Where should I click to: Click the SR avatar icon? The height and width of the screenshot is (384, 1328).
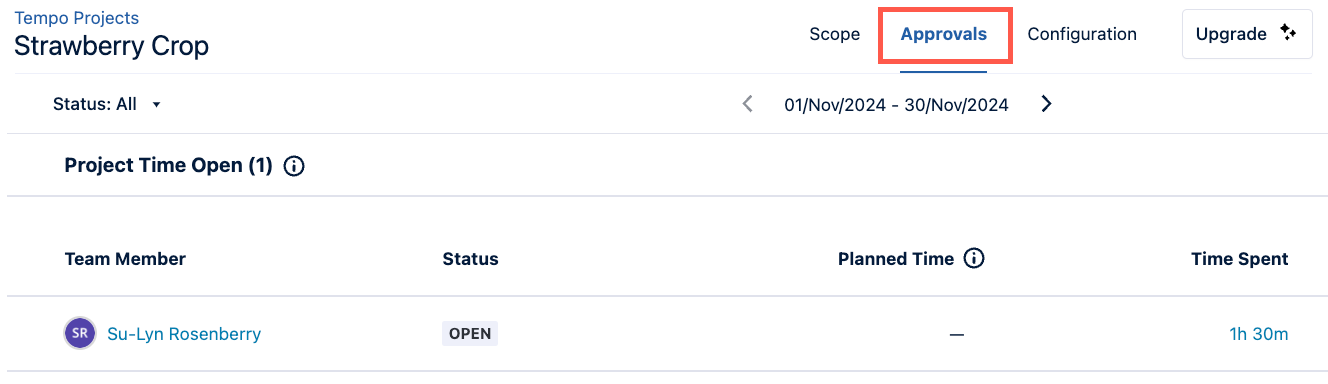(x=80, y=334)
